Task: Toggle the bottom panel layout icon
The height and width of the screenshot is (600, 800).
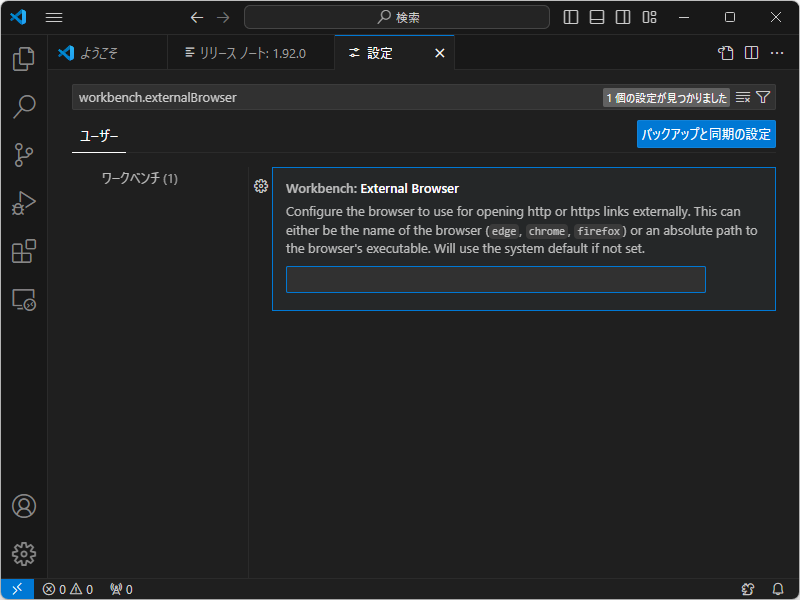Action: tap(597, 17)
